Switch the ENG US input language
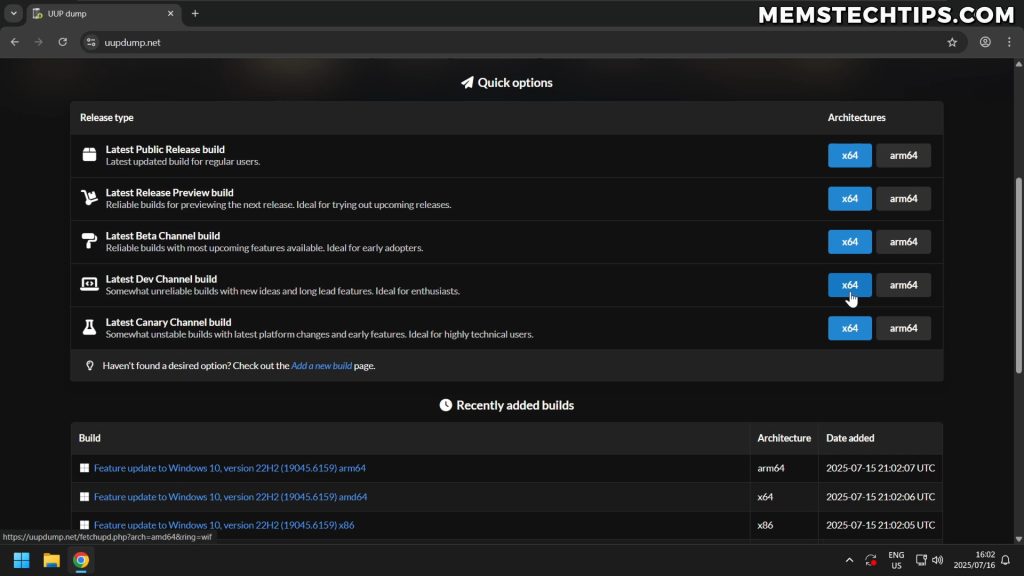 pos(896,560)
